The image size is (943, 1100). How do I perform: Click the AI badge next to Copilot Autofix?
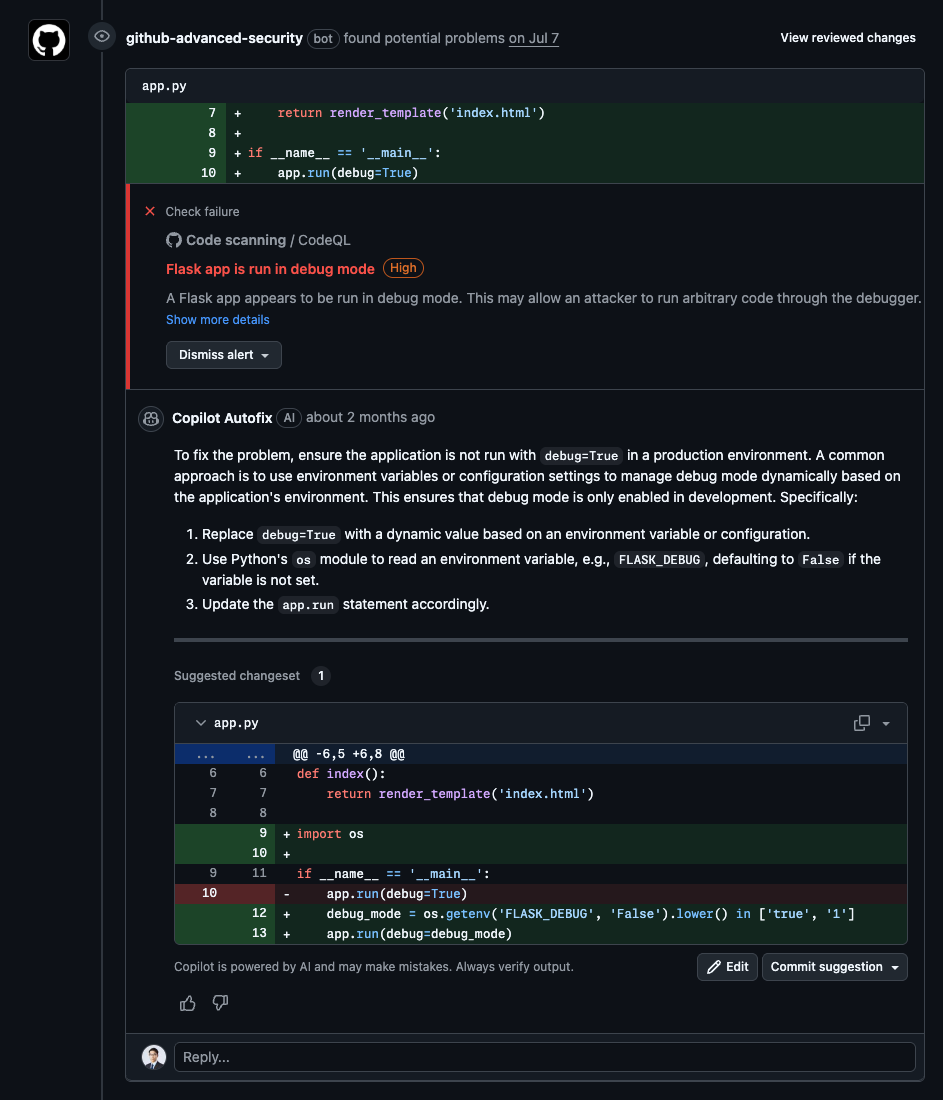[x=289, y=418]
